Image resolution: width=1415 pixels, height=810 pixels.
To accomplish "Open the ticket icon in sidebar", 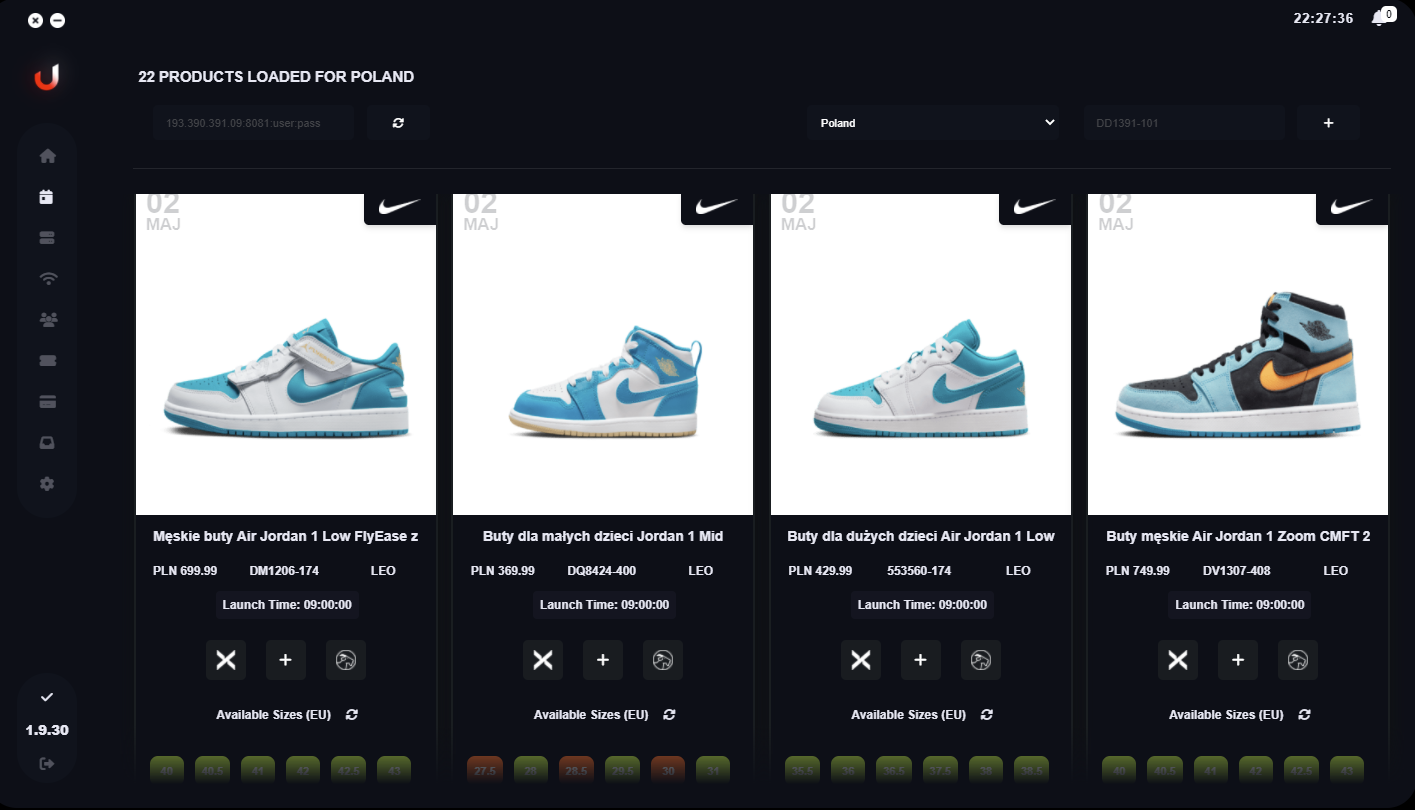I will click(x=47, y=361).
